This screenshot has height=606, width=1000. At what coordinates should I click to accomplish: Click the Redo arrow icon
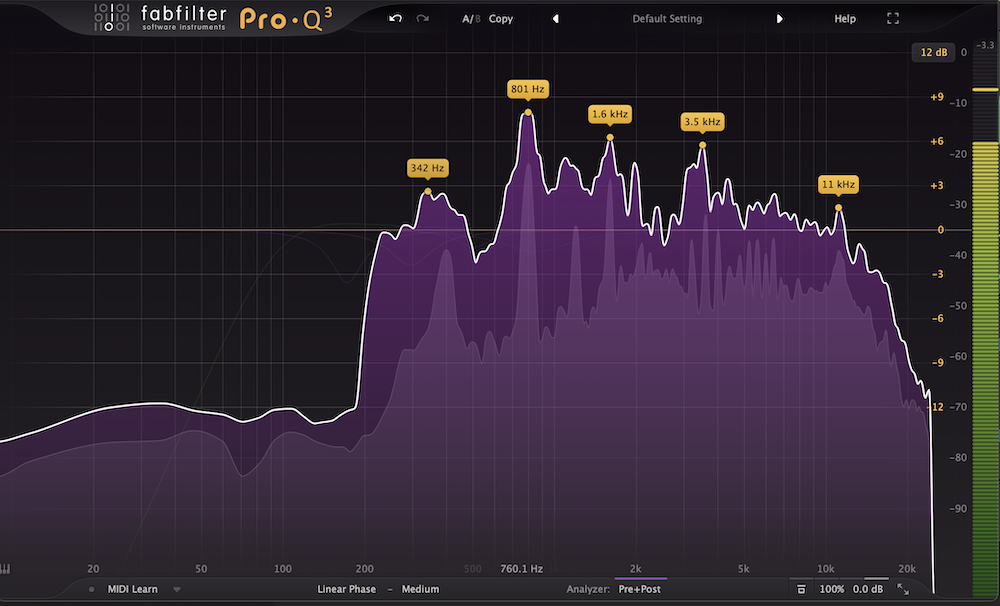click(422, 18)
